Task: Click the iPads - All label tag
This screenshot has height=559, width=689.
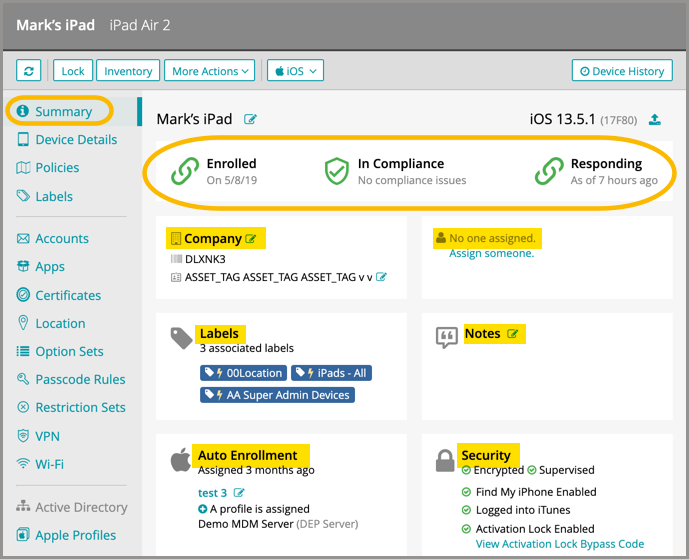Action: [x=331, y=373]
